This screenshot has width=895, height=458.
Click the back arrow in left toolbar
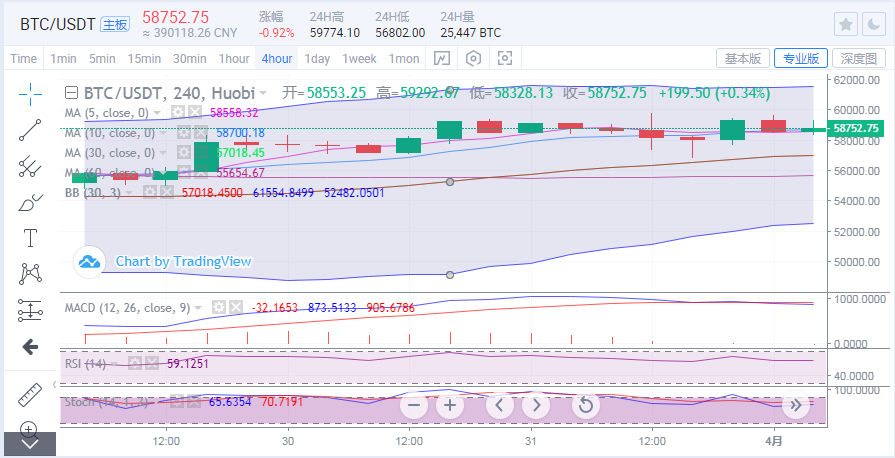pyautogui.click(x=30, y=347)
